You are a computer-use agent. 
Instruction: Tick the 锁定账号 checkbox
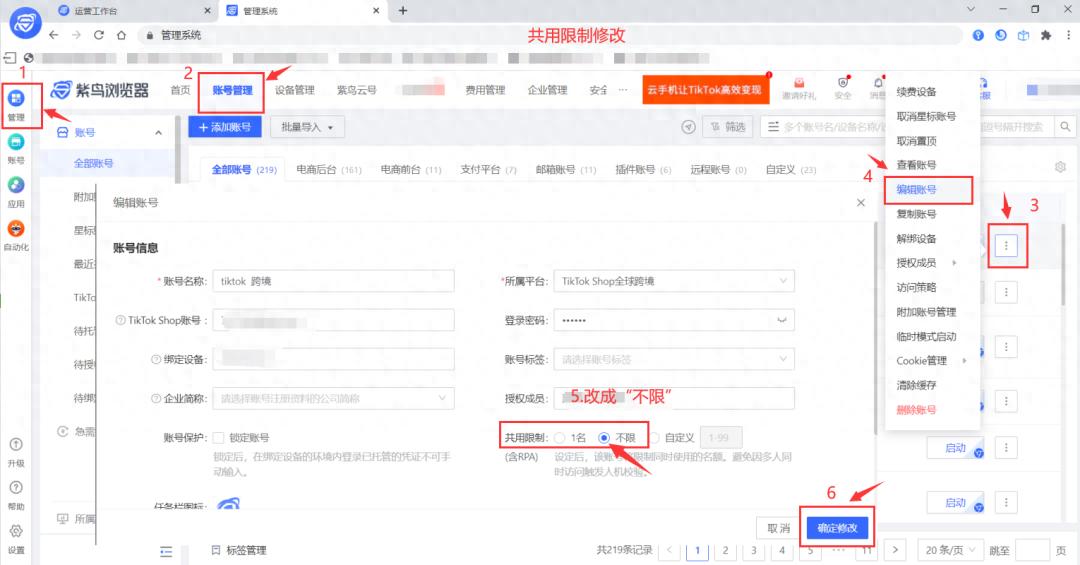(218, 438)
